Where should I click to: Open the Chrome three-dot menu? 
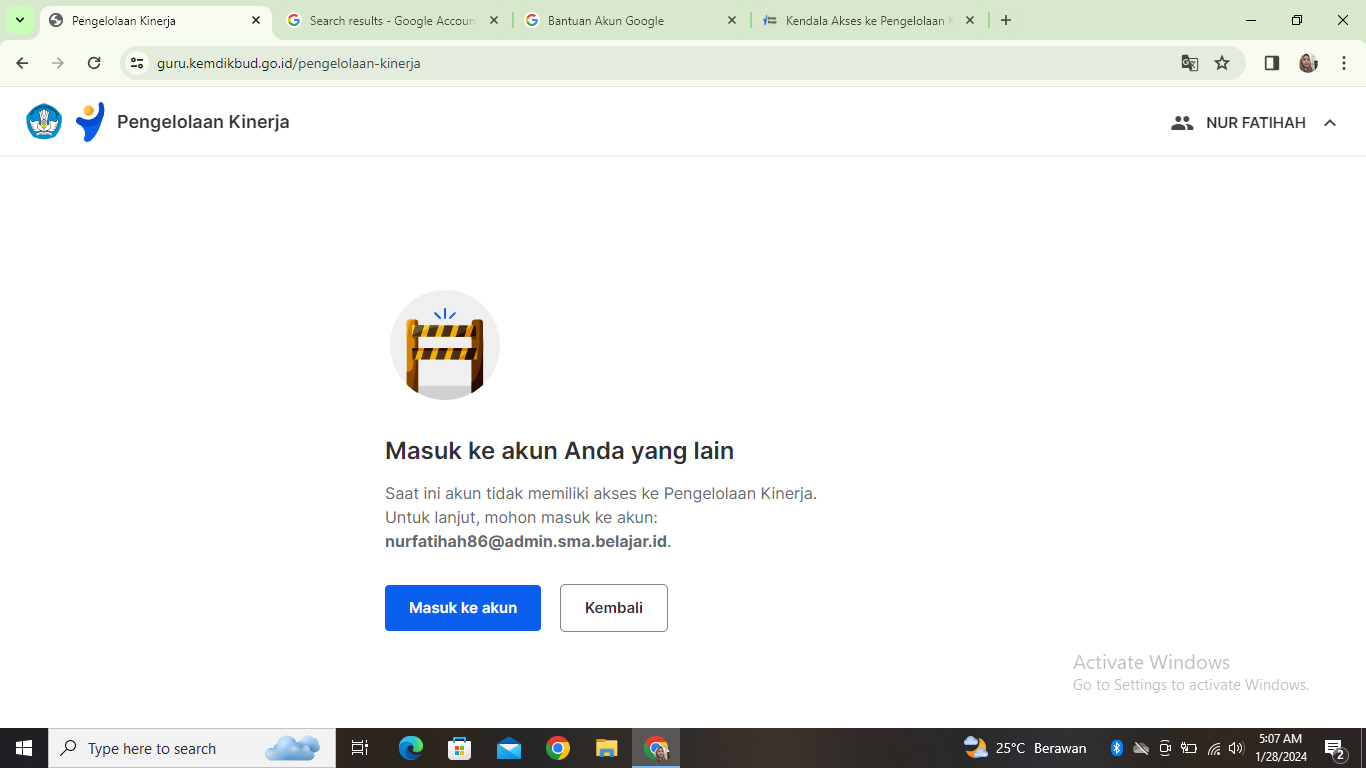tap(1344, 63)
